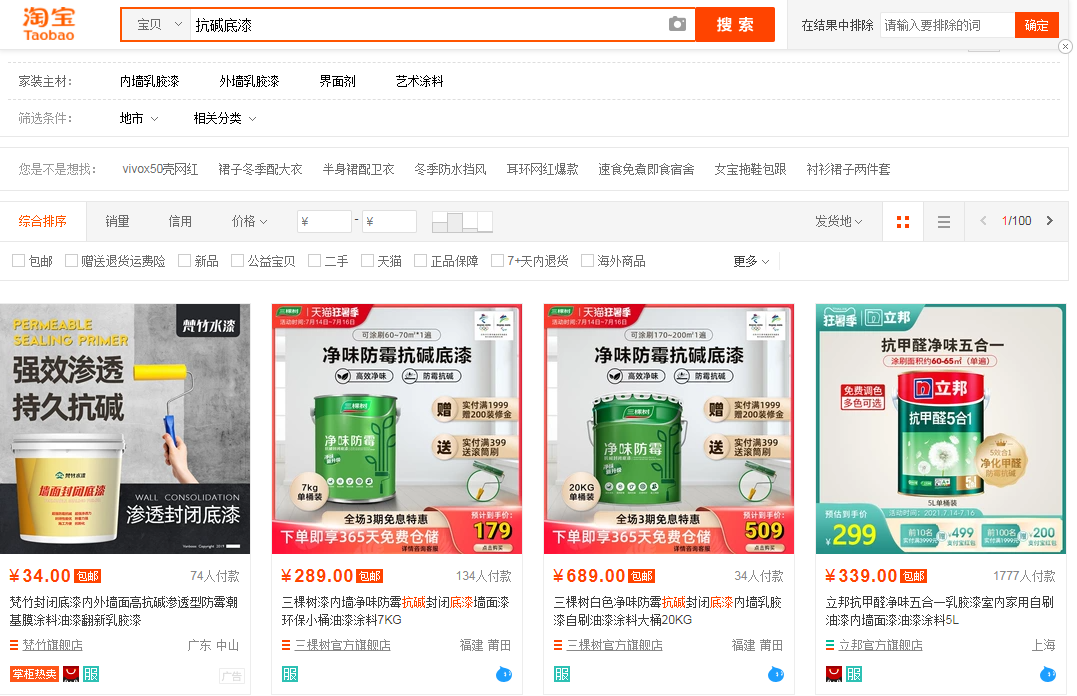Click the Taobao logo
Screen dimensions: 1077x696
[49, 24]
